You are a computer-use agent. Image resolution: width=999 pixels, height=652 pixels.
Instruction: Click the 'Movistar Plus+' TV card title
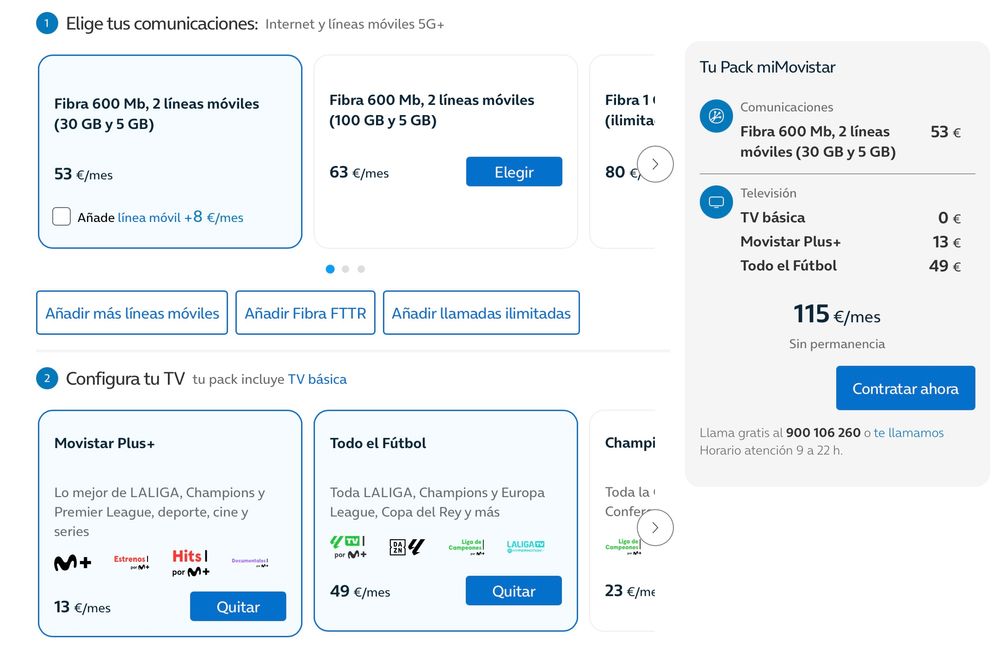click(104, 443)
